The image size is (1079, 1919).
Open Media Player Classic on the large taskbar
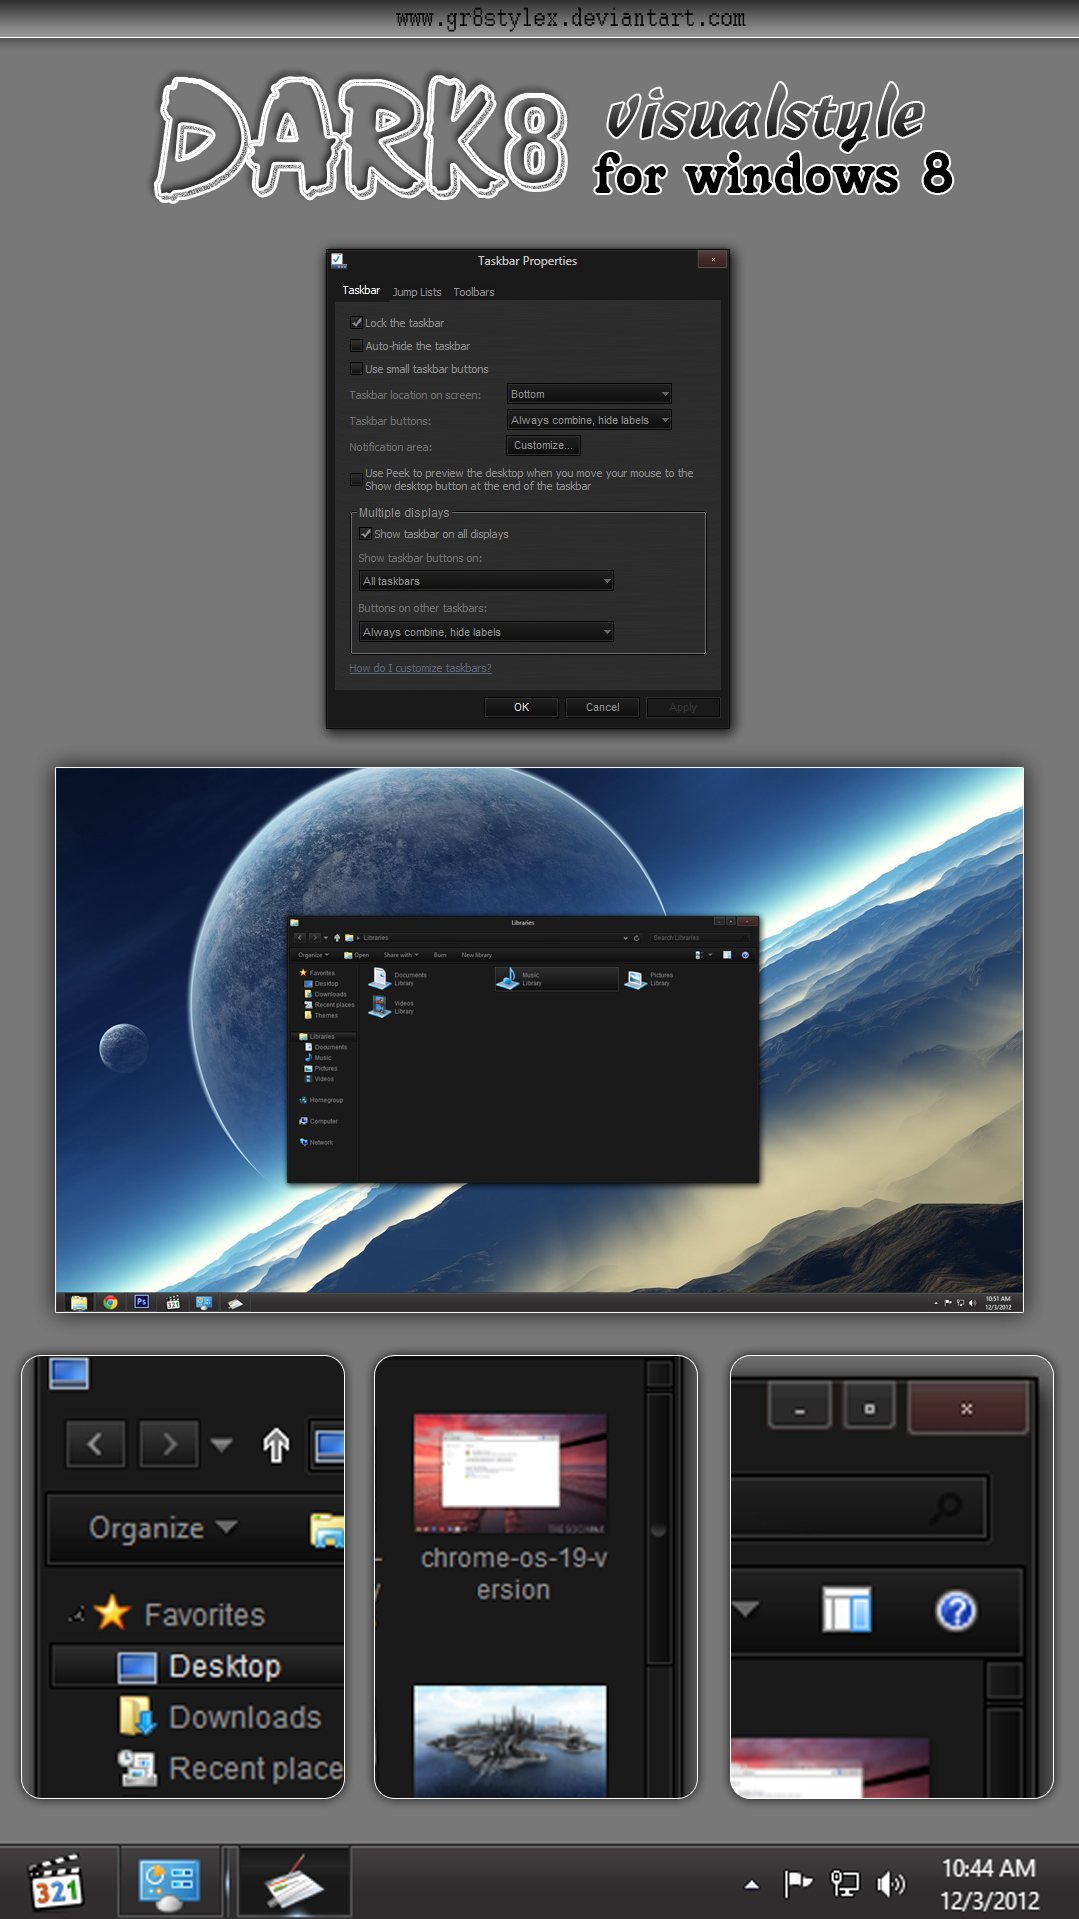click(56, 1883)
